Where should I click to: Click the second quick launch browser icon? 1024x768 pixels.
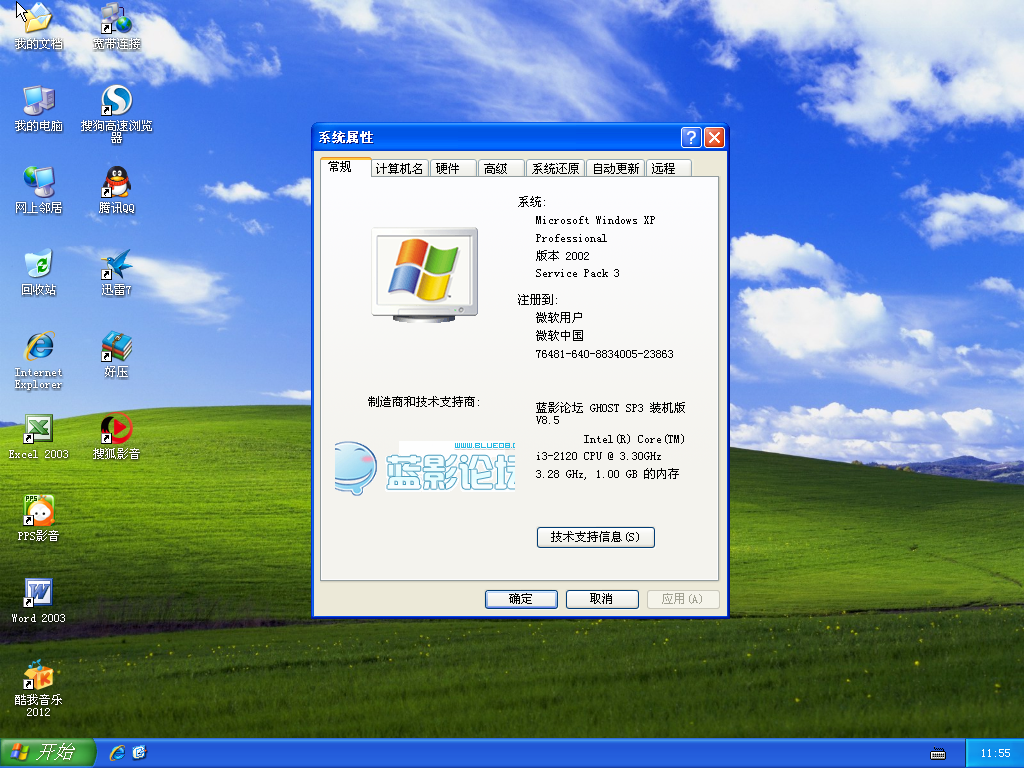[x=139, y=753]
